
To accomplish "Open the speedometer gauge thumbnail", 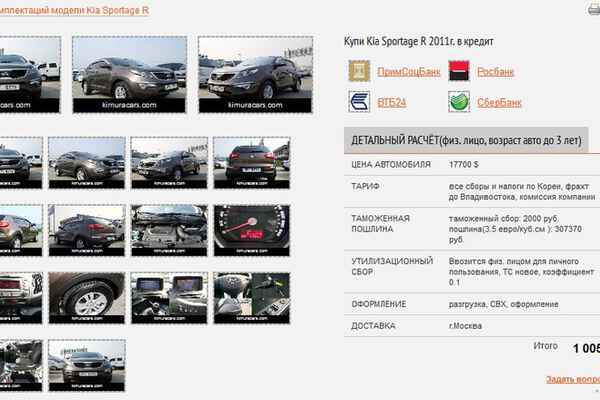I will [x=251, y=230].
